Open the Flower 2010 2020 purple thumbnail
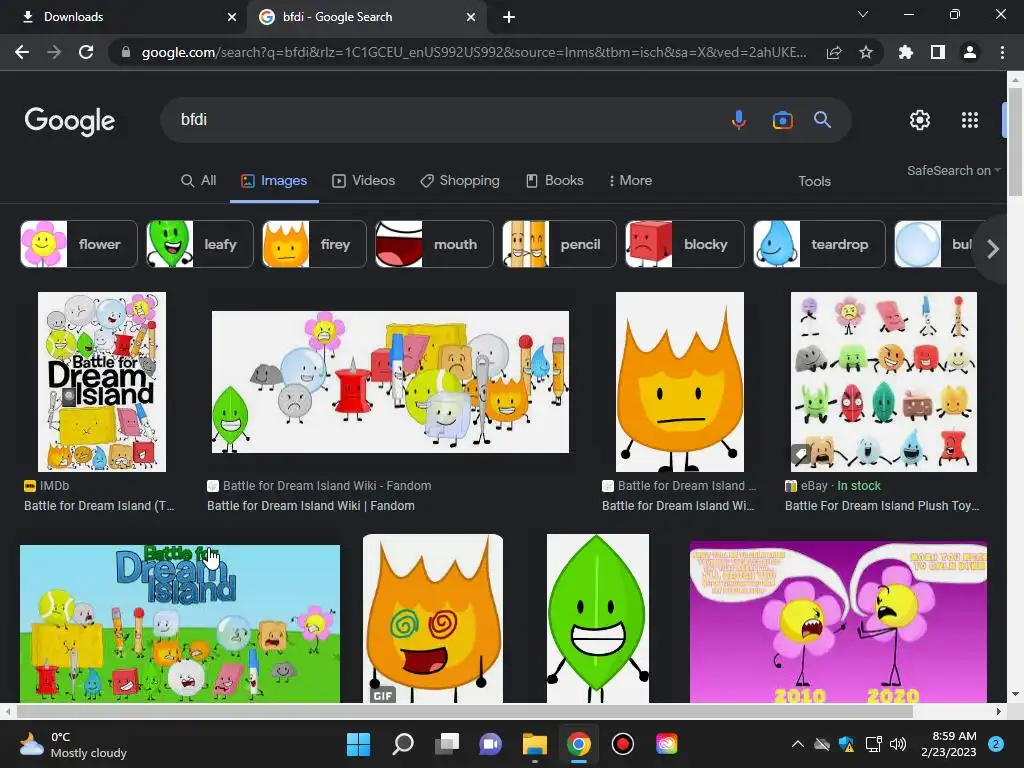The height and width of the screenshot is (768, 1024). (x=839, y=622)
